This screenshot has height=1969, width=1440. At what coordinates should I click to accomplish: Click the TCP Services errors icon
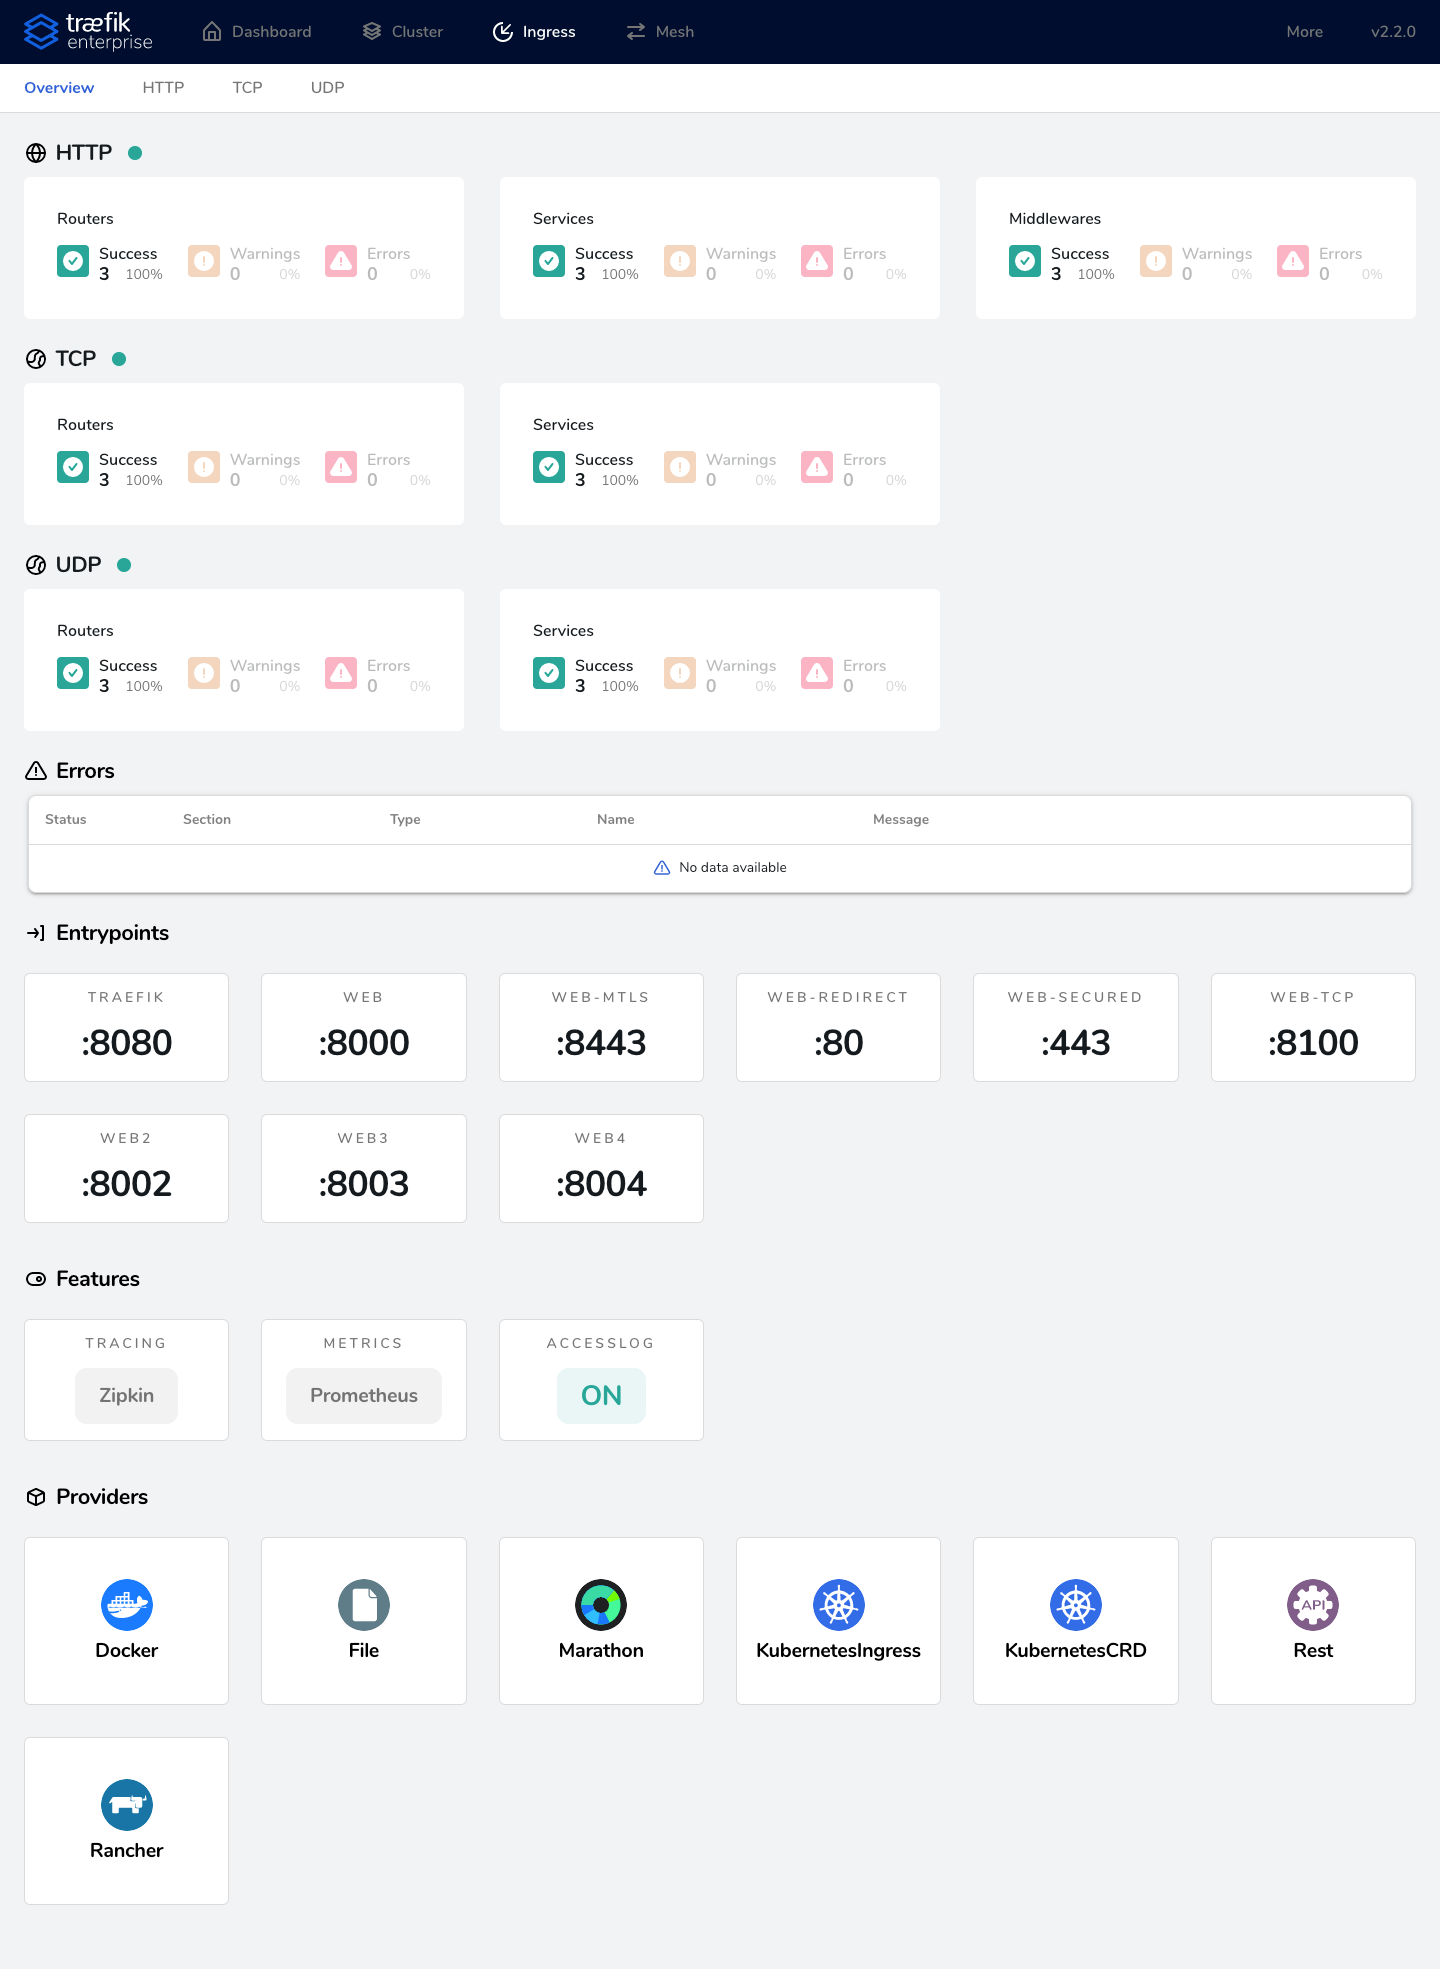pyautogui.click(x=817, y=468)
